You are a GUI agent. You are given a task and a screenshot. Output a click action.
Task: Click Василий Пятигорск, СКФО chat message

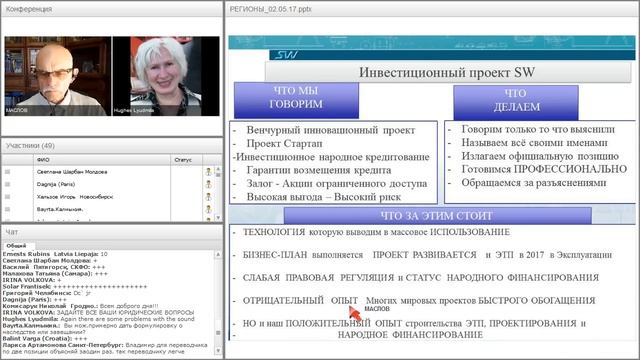[x=54, y=267]
